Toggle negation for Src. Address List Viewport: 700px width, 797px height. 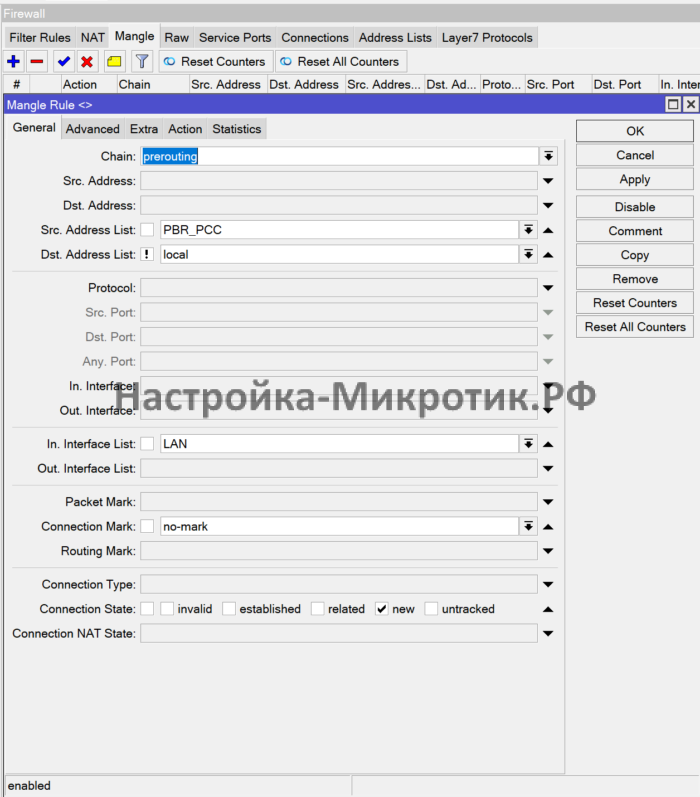click(147, 230)
